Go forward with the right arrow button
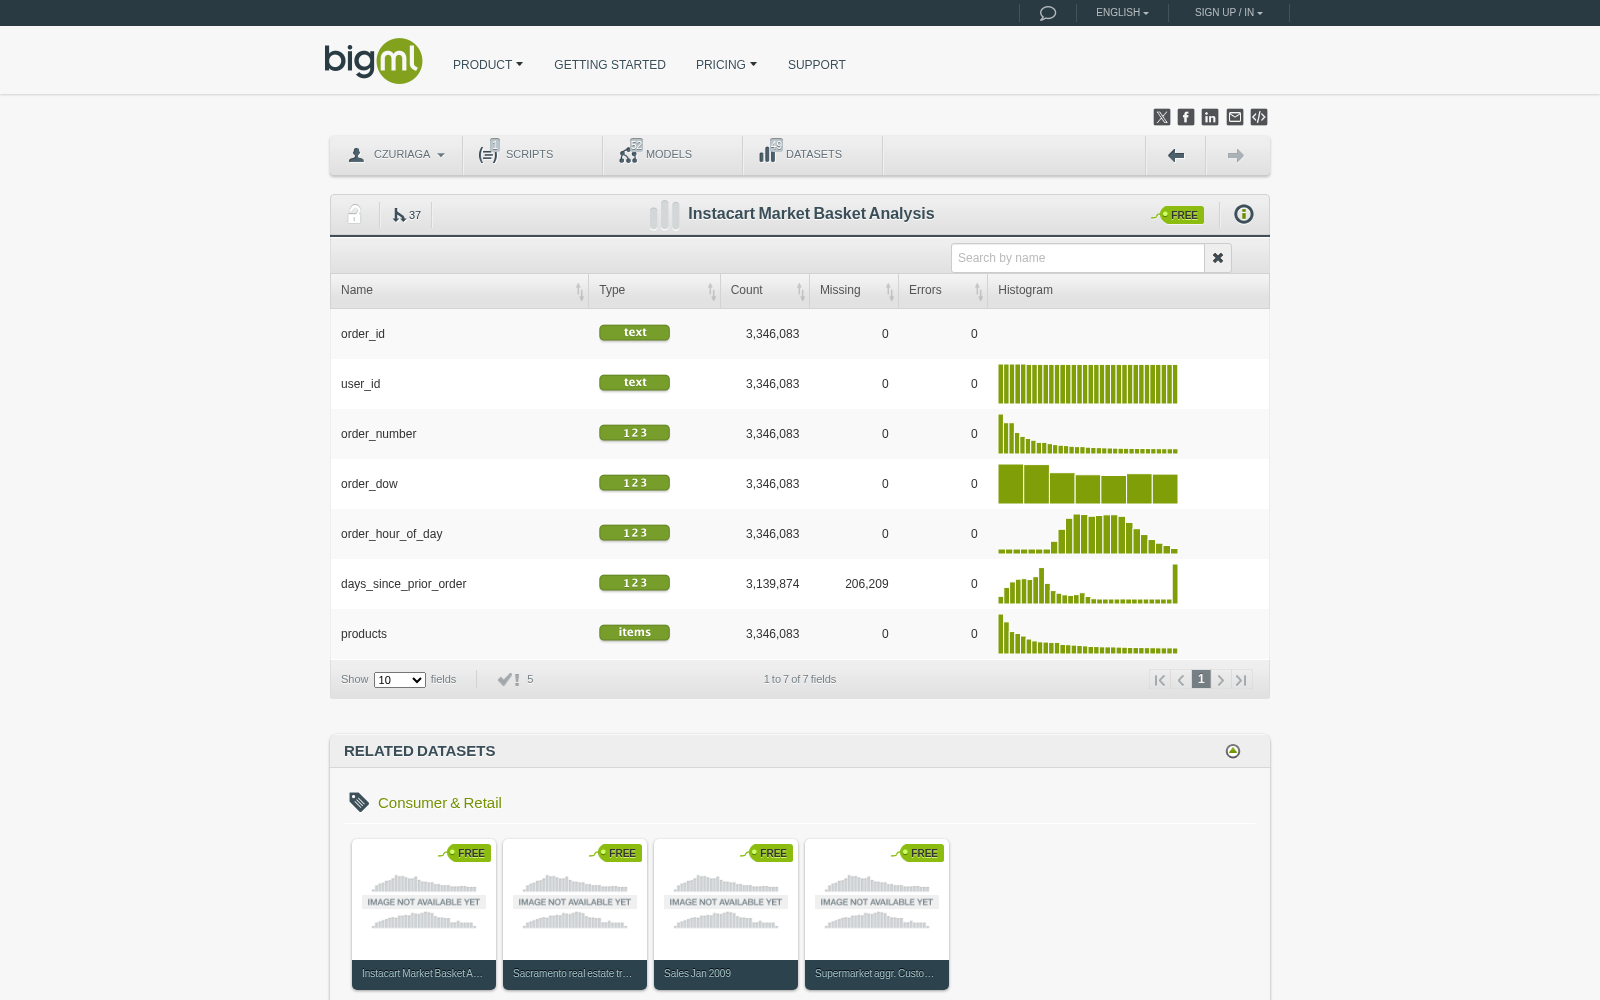 point(1236,155)
